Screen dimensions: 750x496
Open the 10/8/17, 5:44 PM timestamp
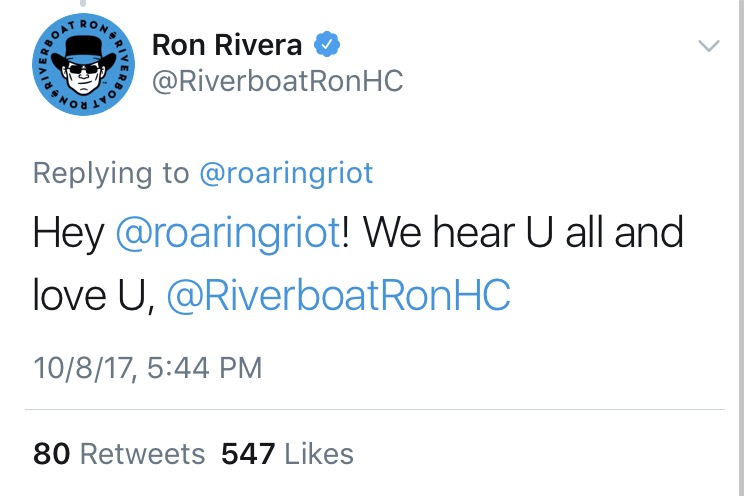(x=148, y=368)
